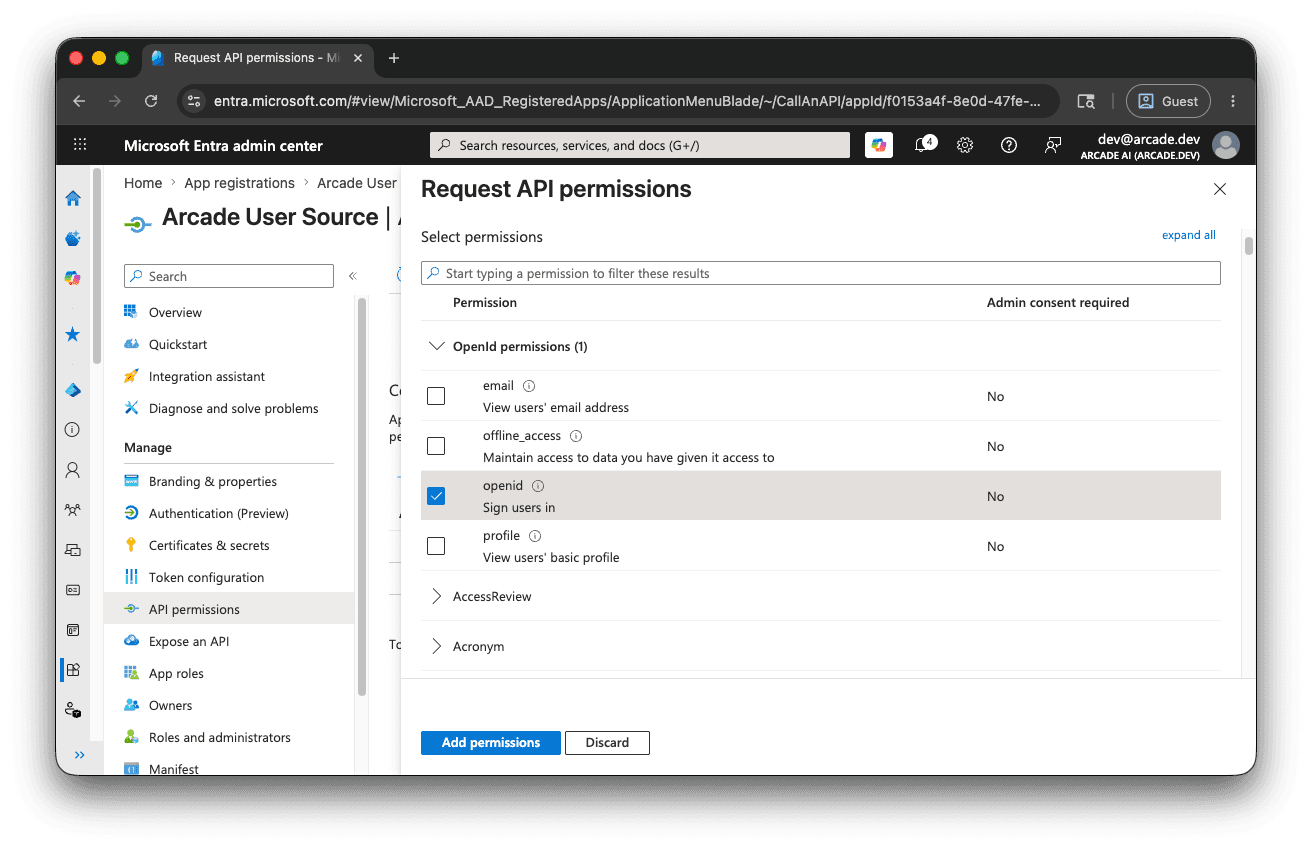1312x849 pixels.
Task: Collapse the side menu with double chevron
Action: pyautogui.click(x=352, y=276)
